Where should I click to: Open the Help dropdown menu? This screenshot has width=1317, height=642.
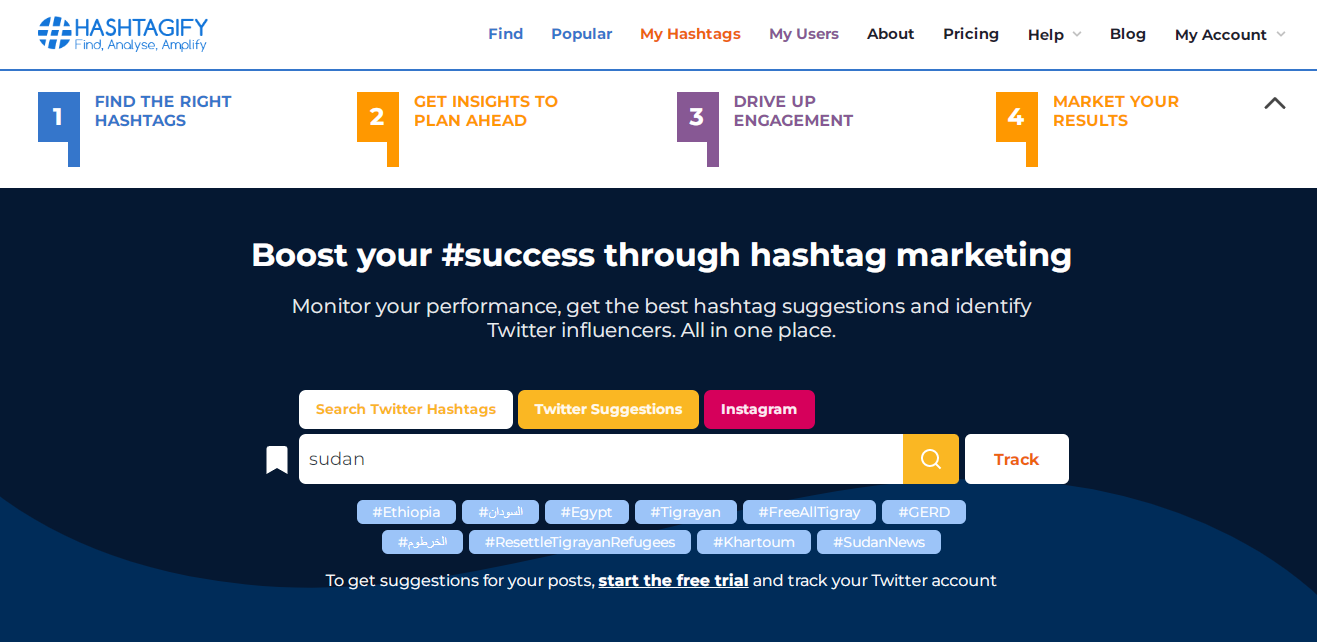(1054, 34)
